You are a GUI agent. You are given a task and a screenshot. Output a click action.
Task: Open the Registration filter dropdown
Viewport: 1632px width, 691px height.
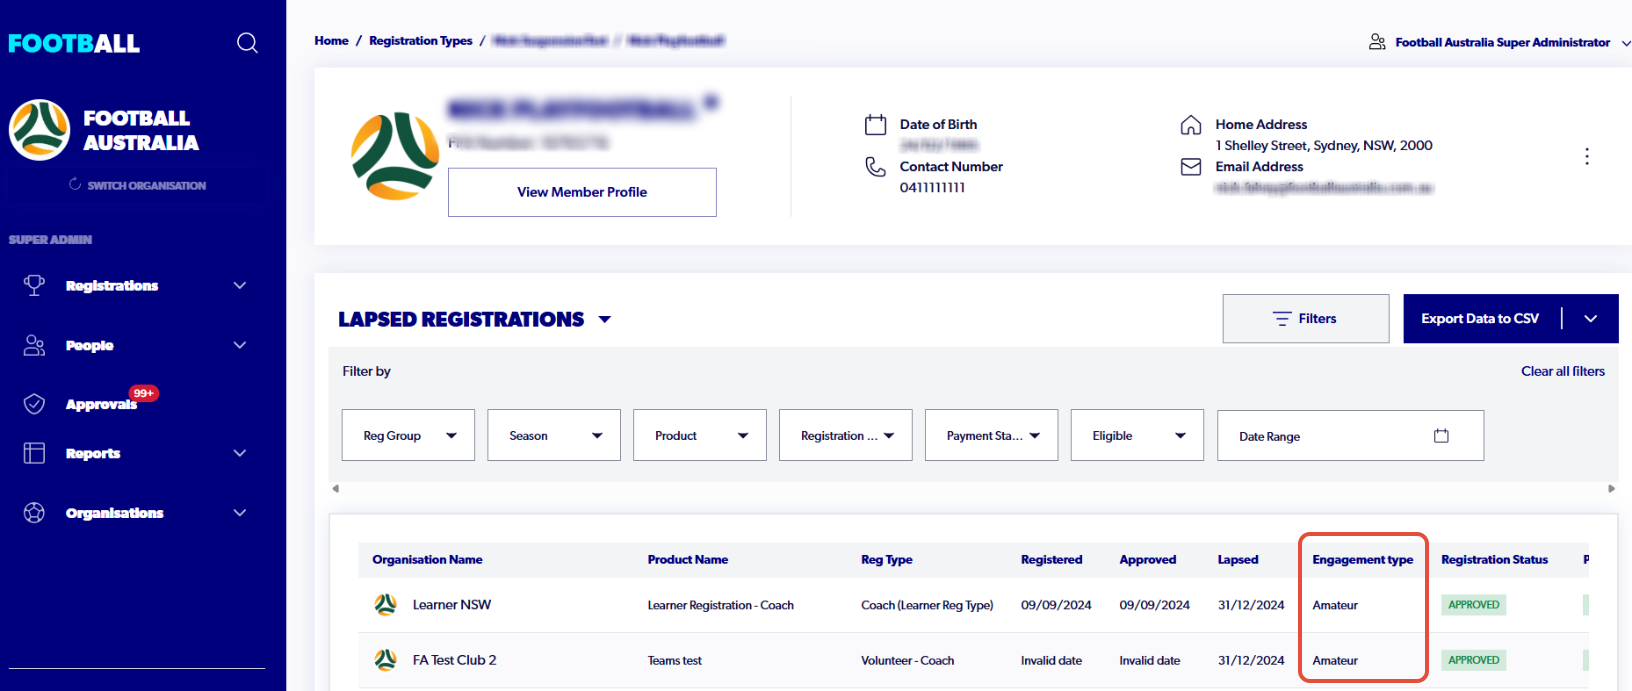pyautogui.click(x=846, y=435)
